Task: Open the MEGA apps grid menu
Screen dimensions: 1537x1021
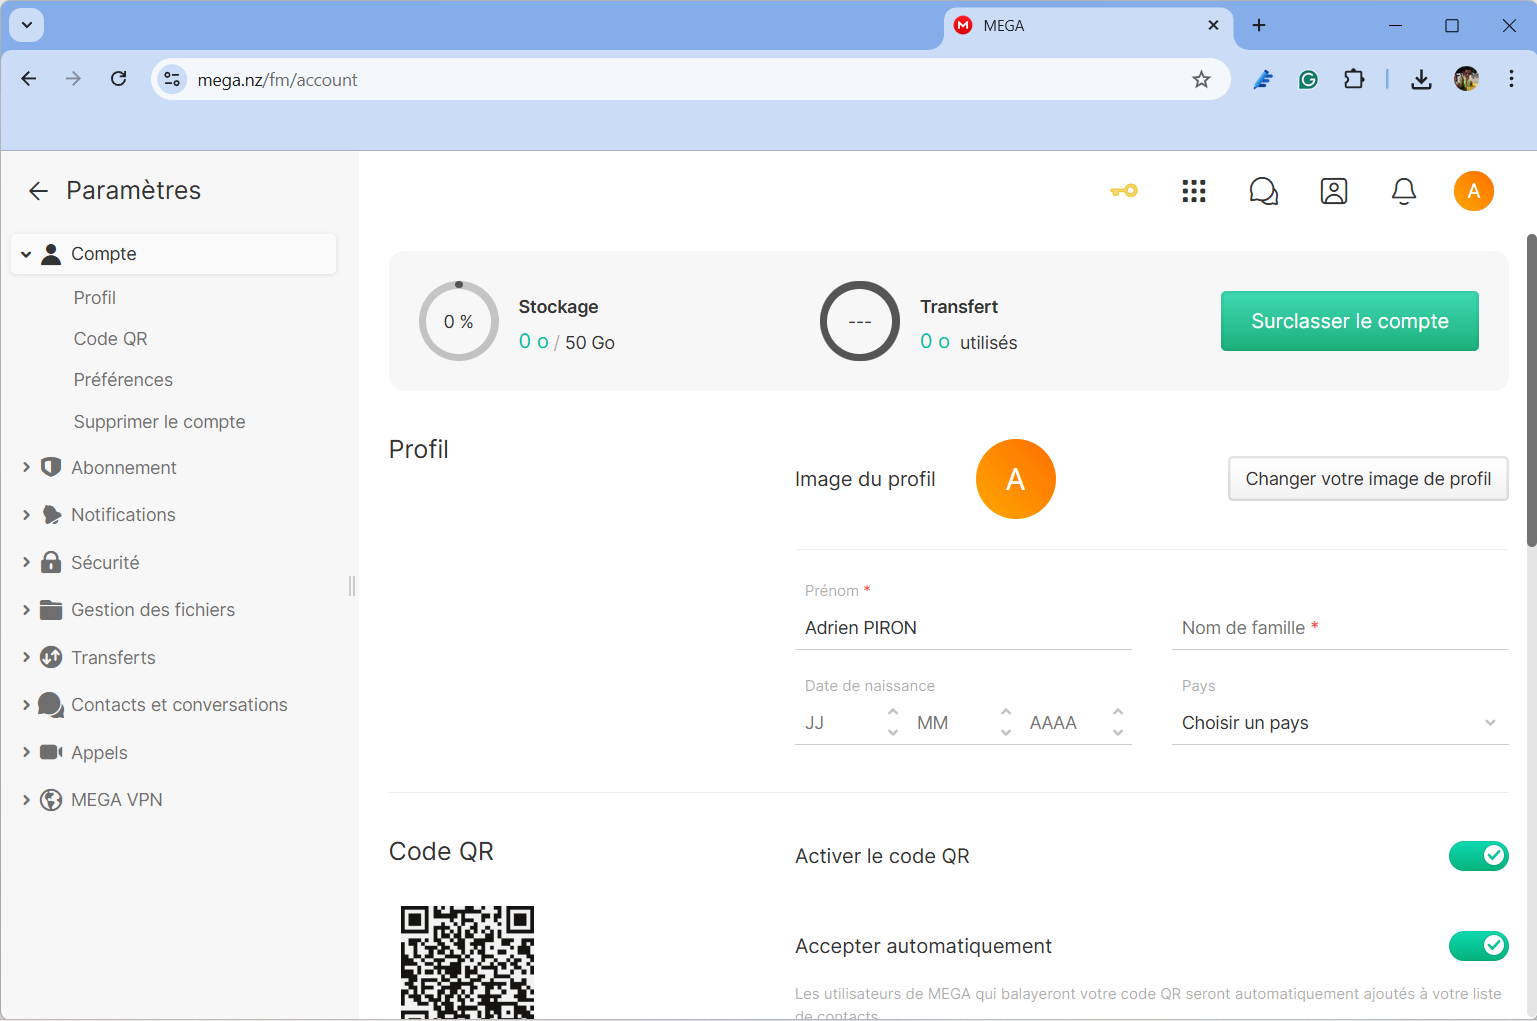Action: click(1193, 191)
